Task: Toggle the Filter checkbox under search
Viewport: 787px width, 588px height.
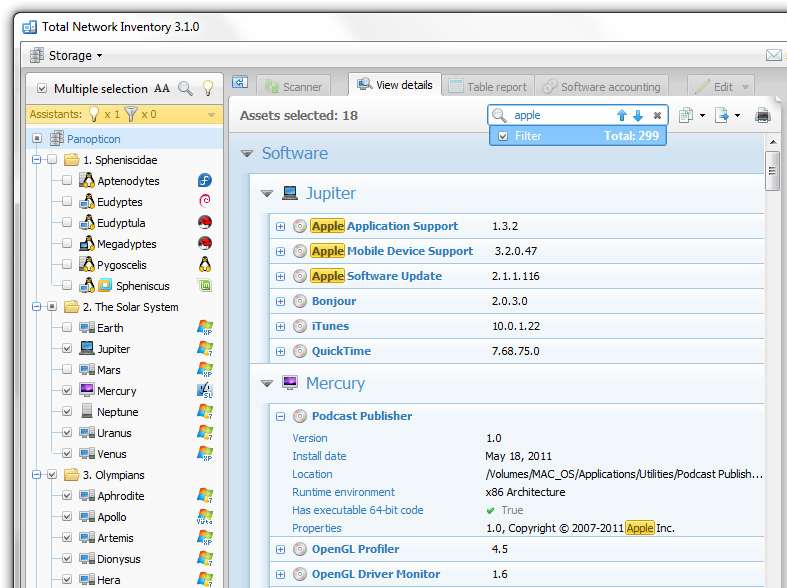Action: [503, 136]
